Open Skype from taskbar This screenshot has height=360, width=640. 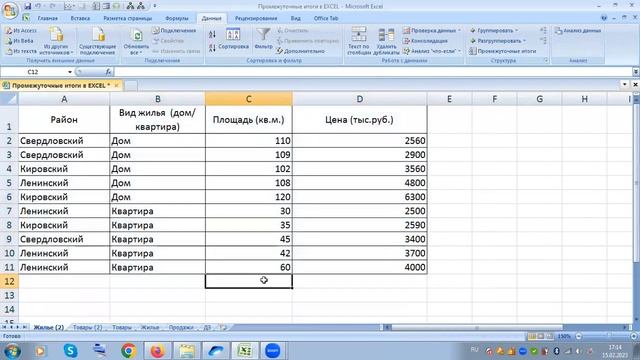tap(70, 351)
